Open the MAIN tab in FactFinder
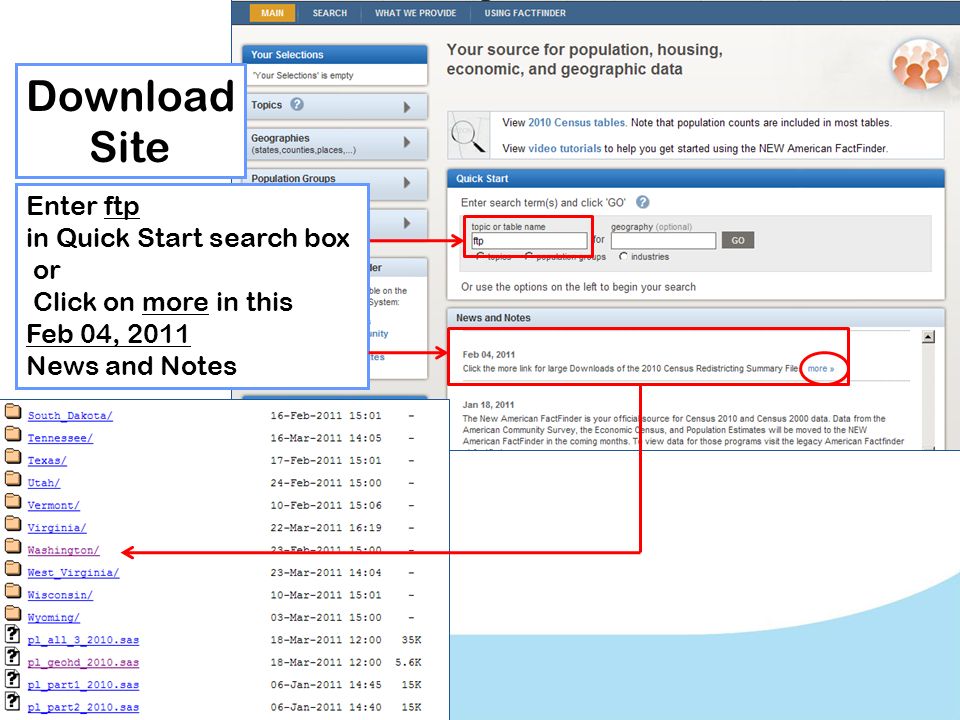 point(272,13)
